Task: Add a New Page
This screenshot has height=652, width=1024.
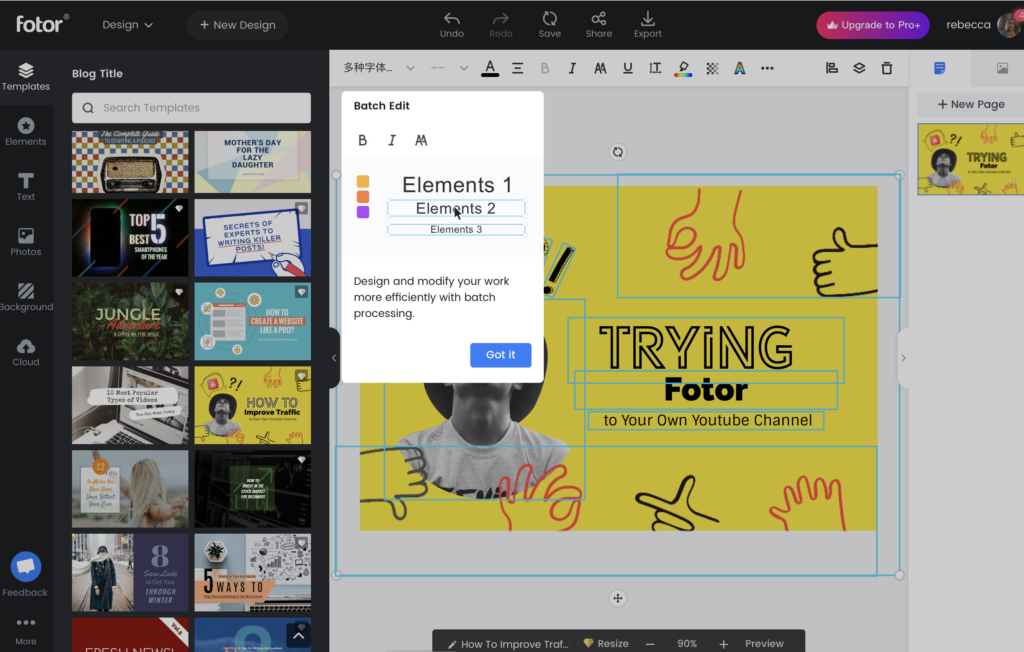Action: (971, 104)
